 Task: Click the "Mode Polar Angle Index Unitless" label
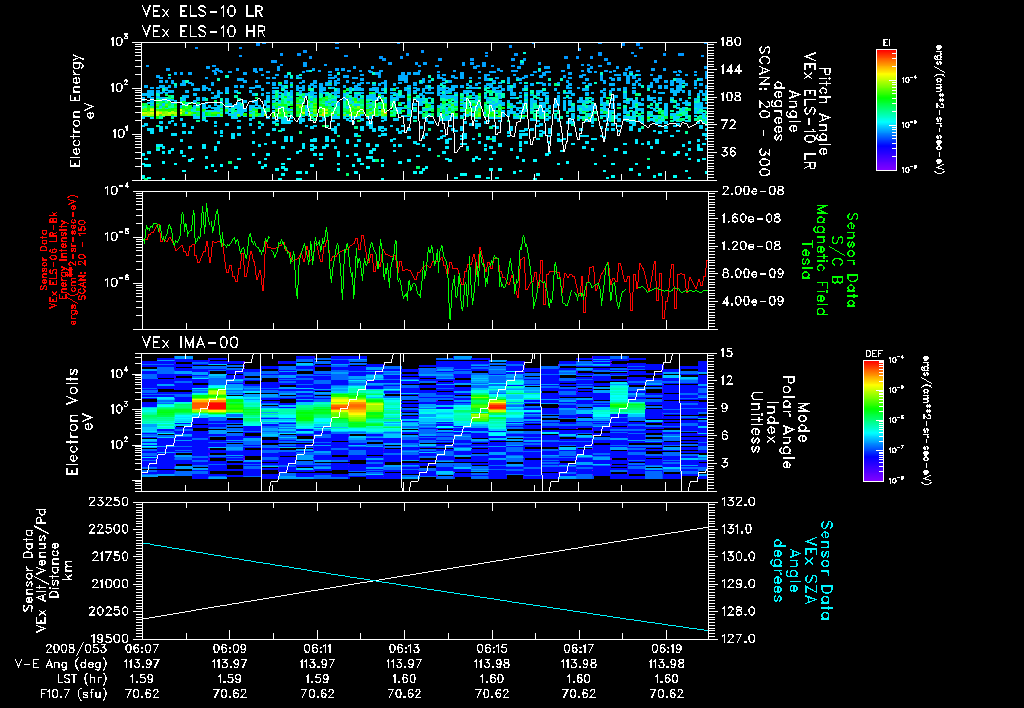click(780, 423)
